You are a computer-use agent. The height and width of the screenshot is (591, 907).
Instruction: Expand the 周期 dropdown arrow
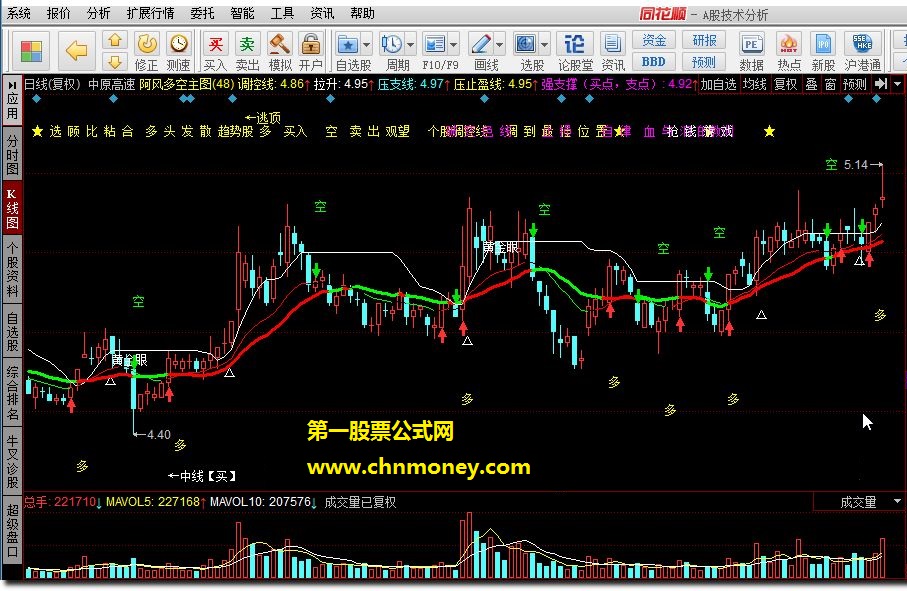pos(410,44)
